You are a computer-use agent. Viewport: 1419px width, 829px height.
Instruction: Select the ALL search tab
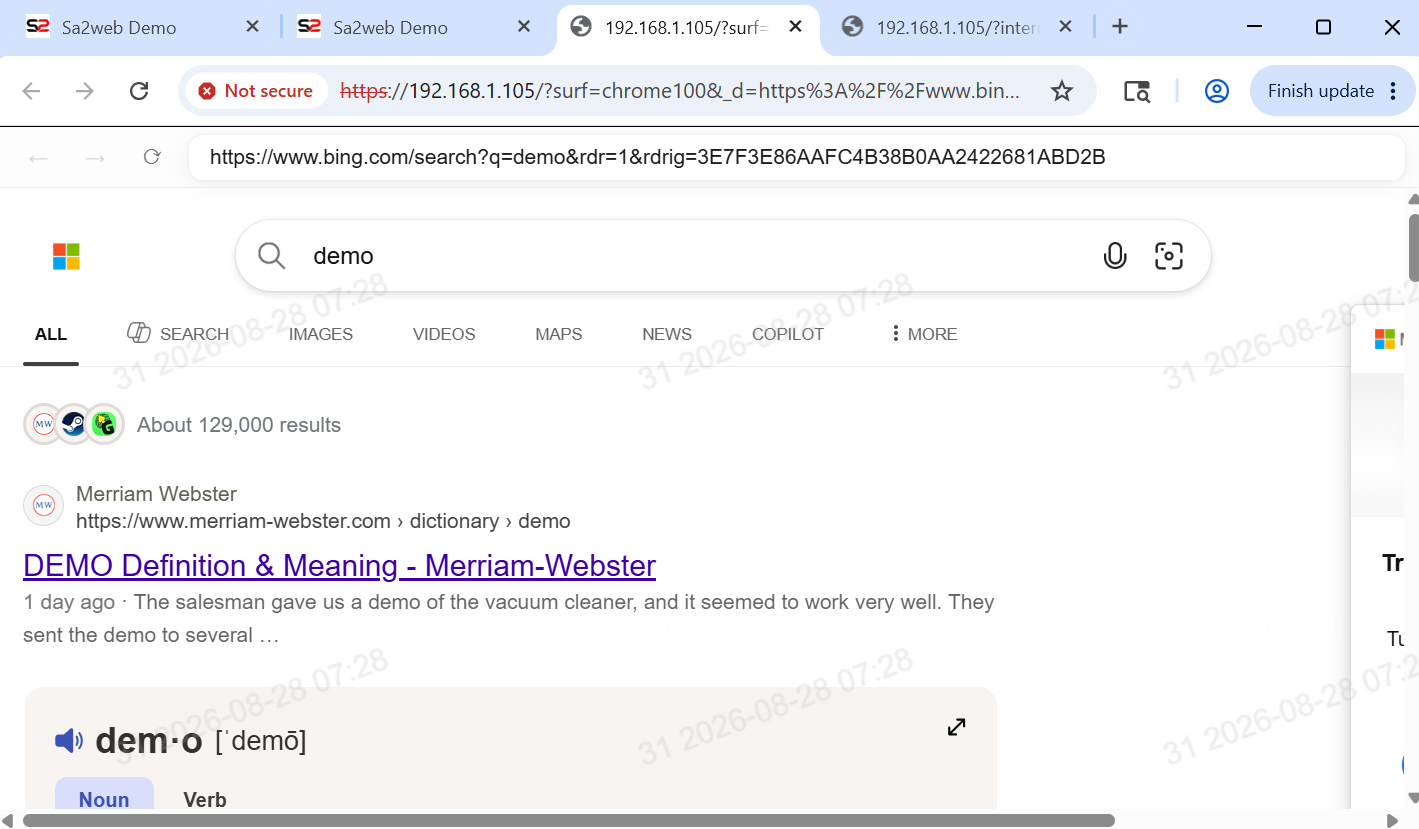pos(51,334)
